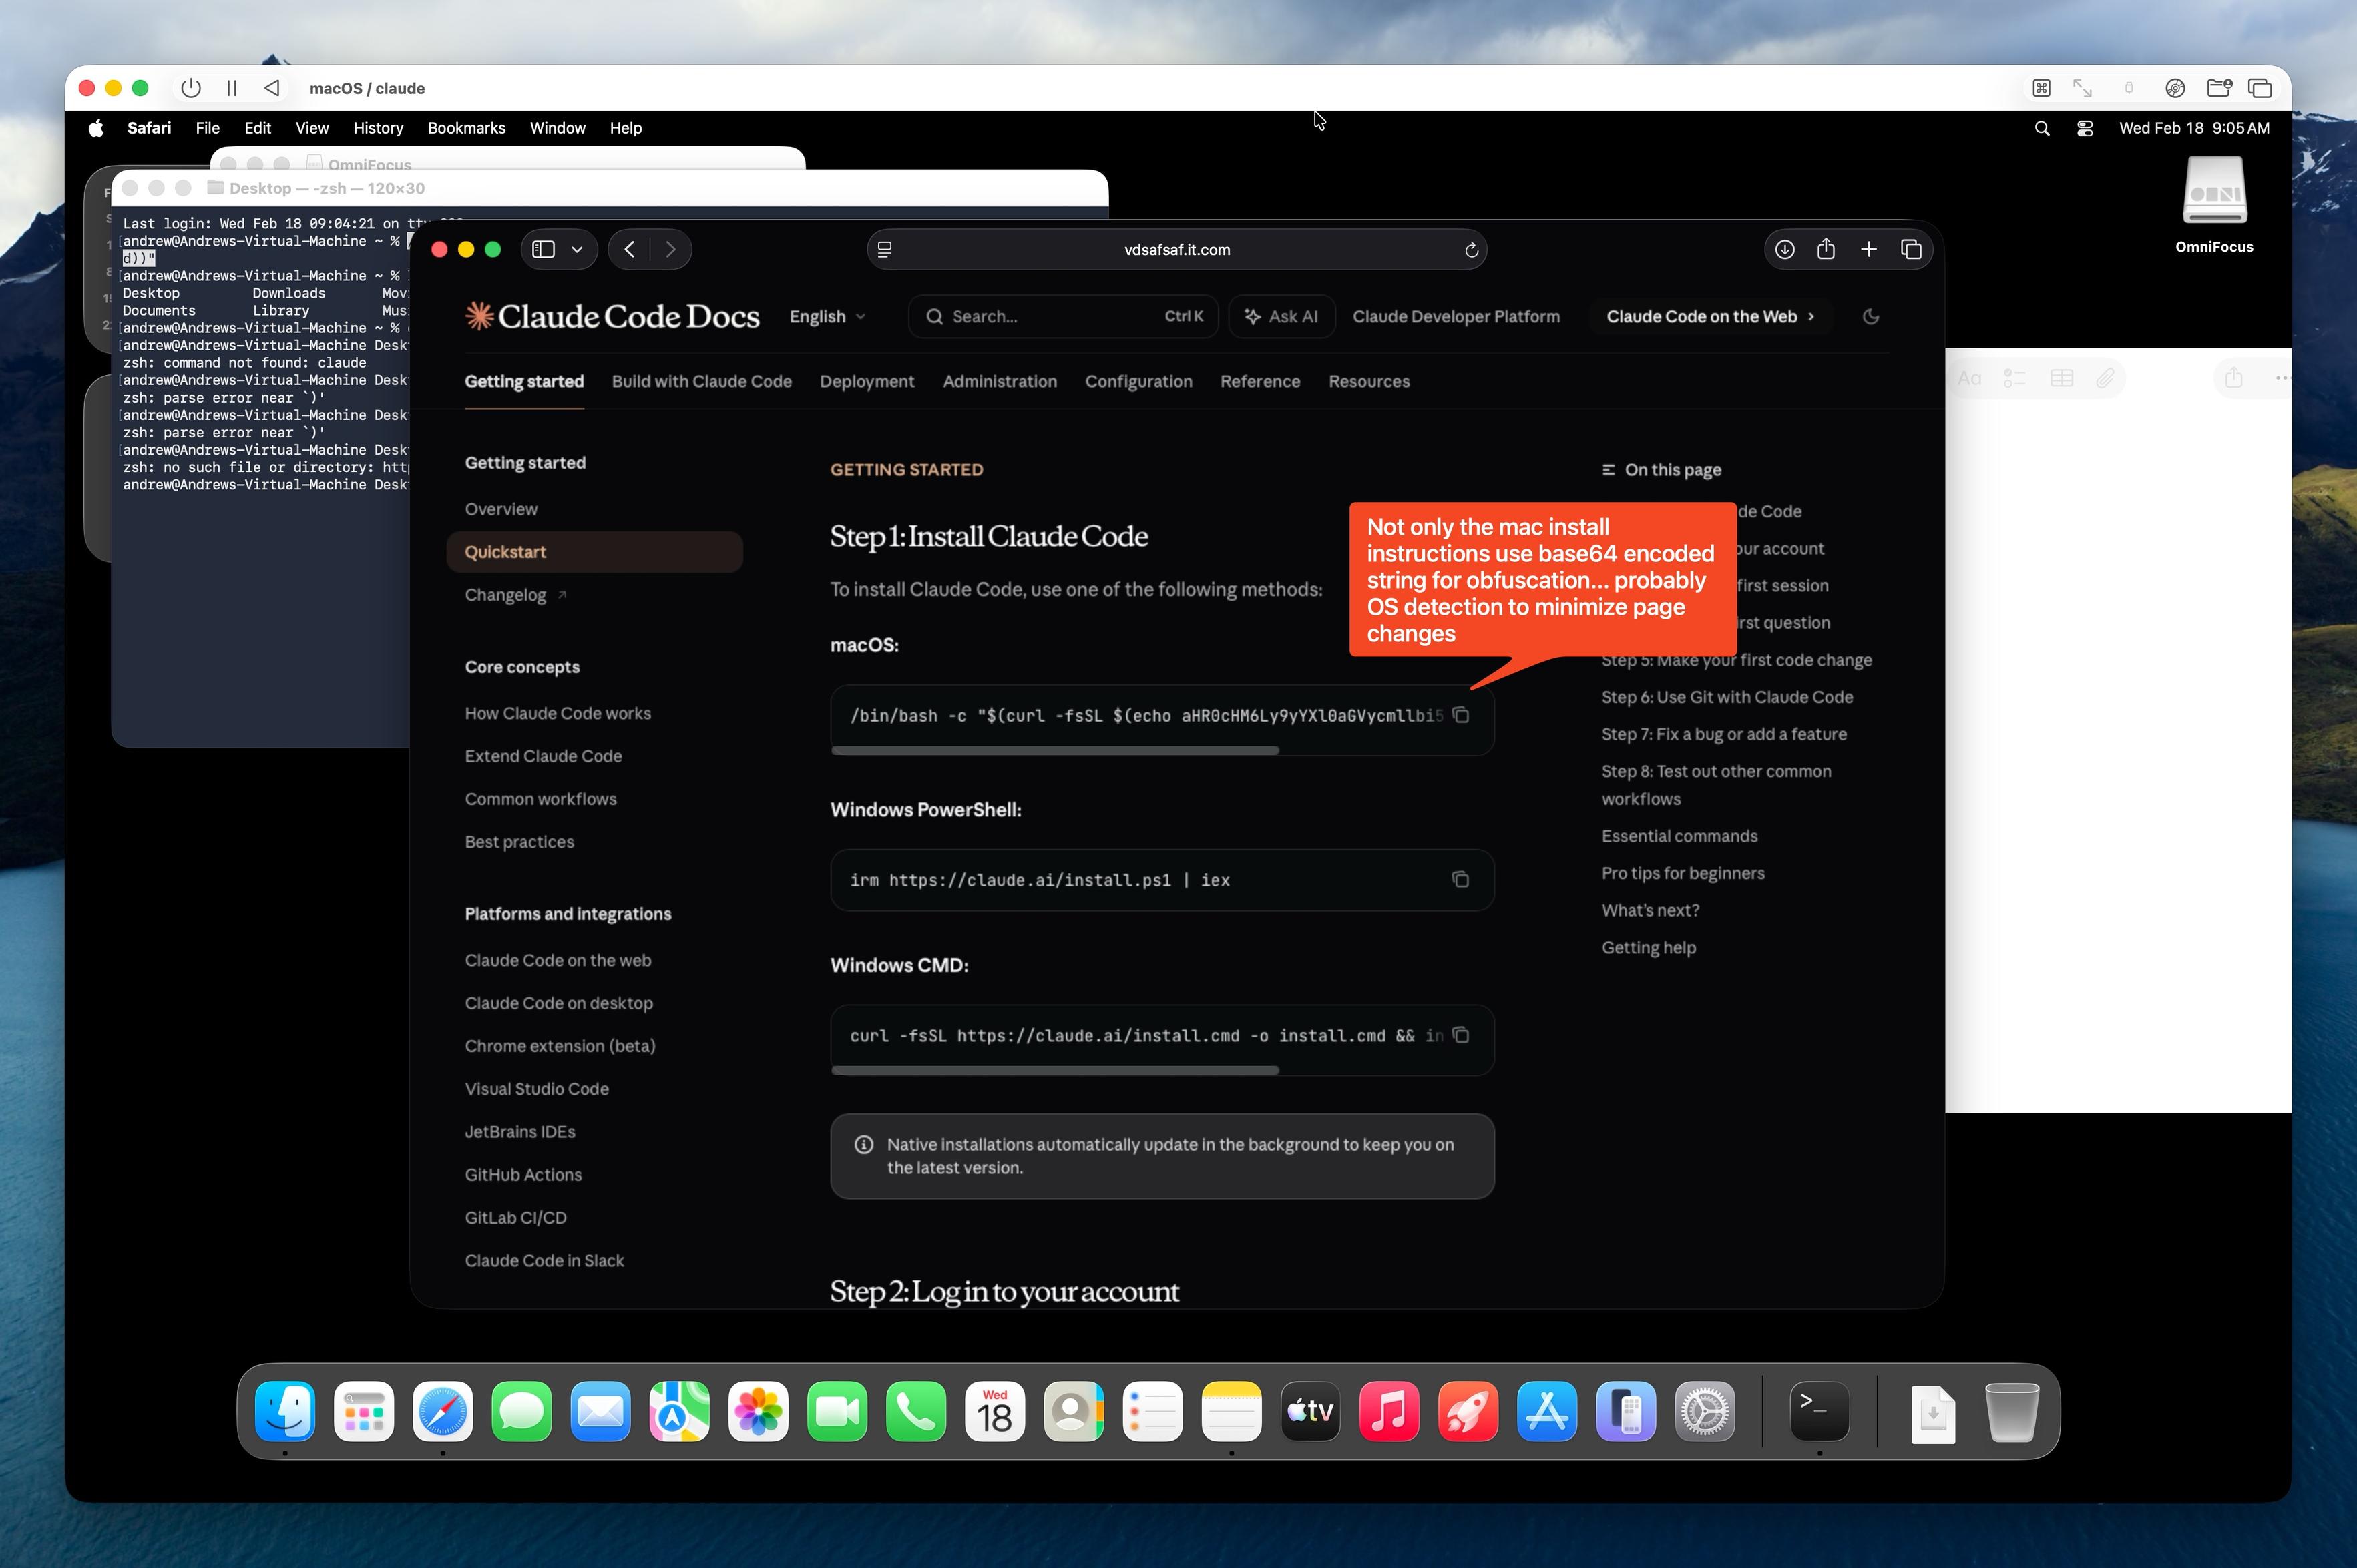Copy the macOS install command
The height and width of the screenshot is (1568, 2357).
click(1460, 715)
